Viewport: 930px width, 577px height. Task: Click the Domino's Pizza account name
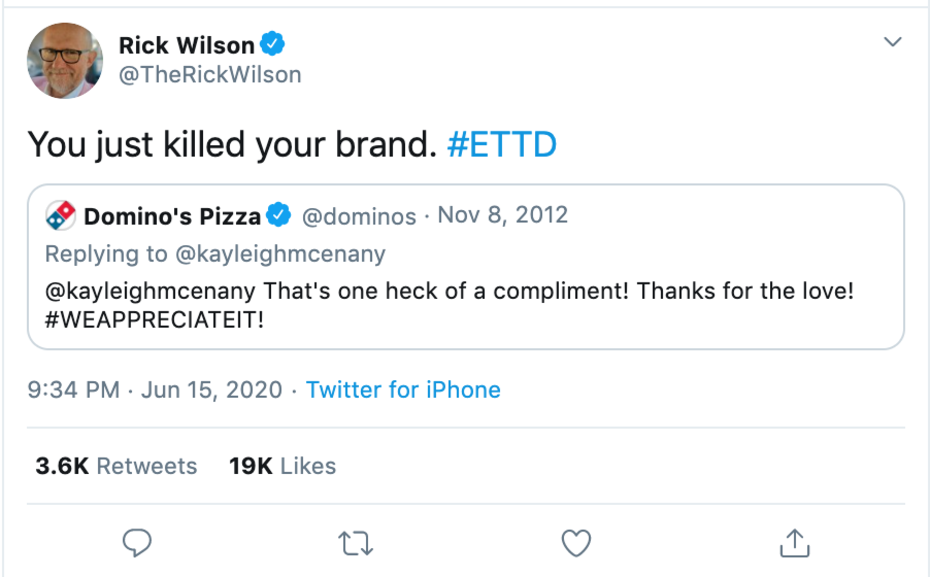172,215
